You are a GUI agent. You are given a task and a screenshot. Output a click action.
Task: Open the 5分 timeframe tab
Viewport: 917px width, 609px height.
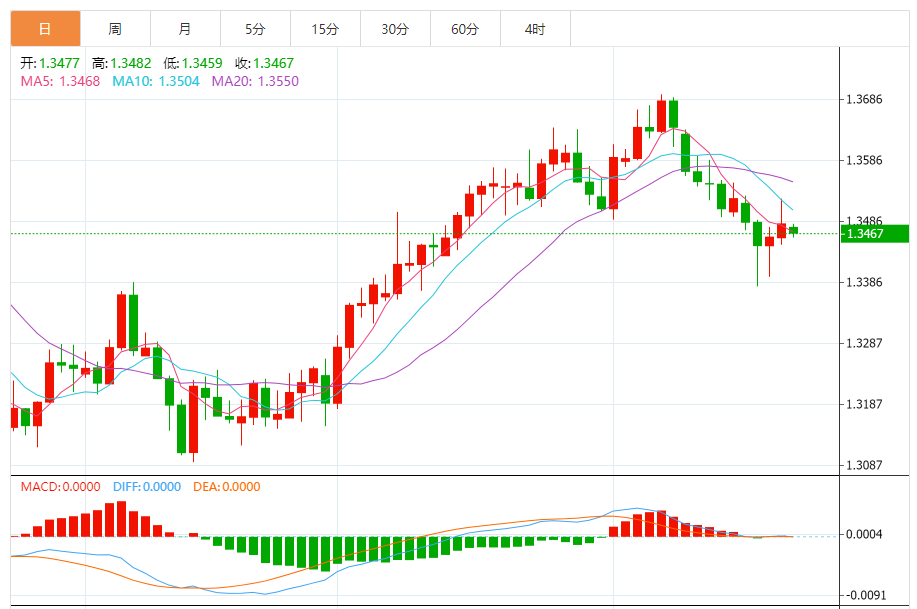[x=255, y=29]
